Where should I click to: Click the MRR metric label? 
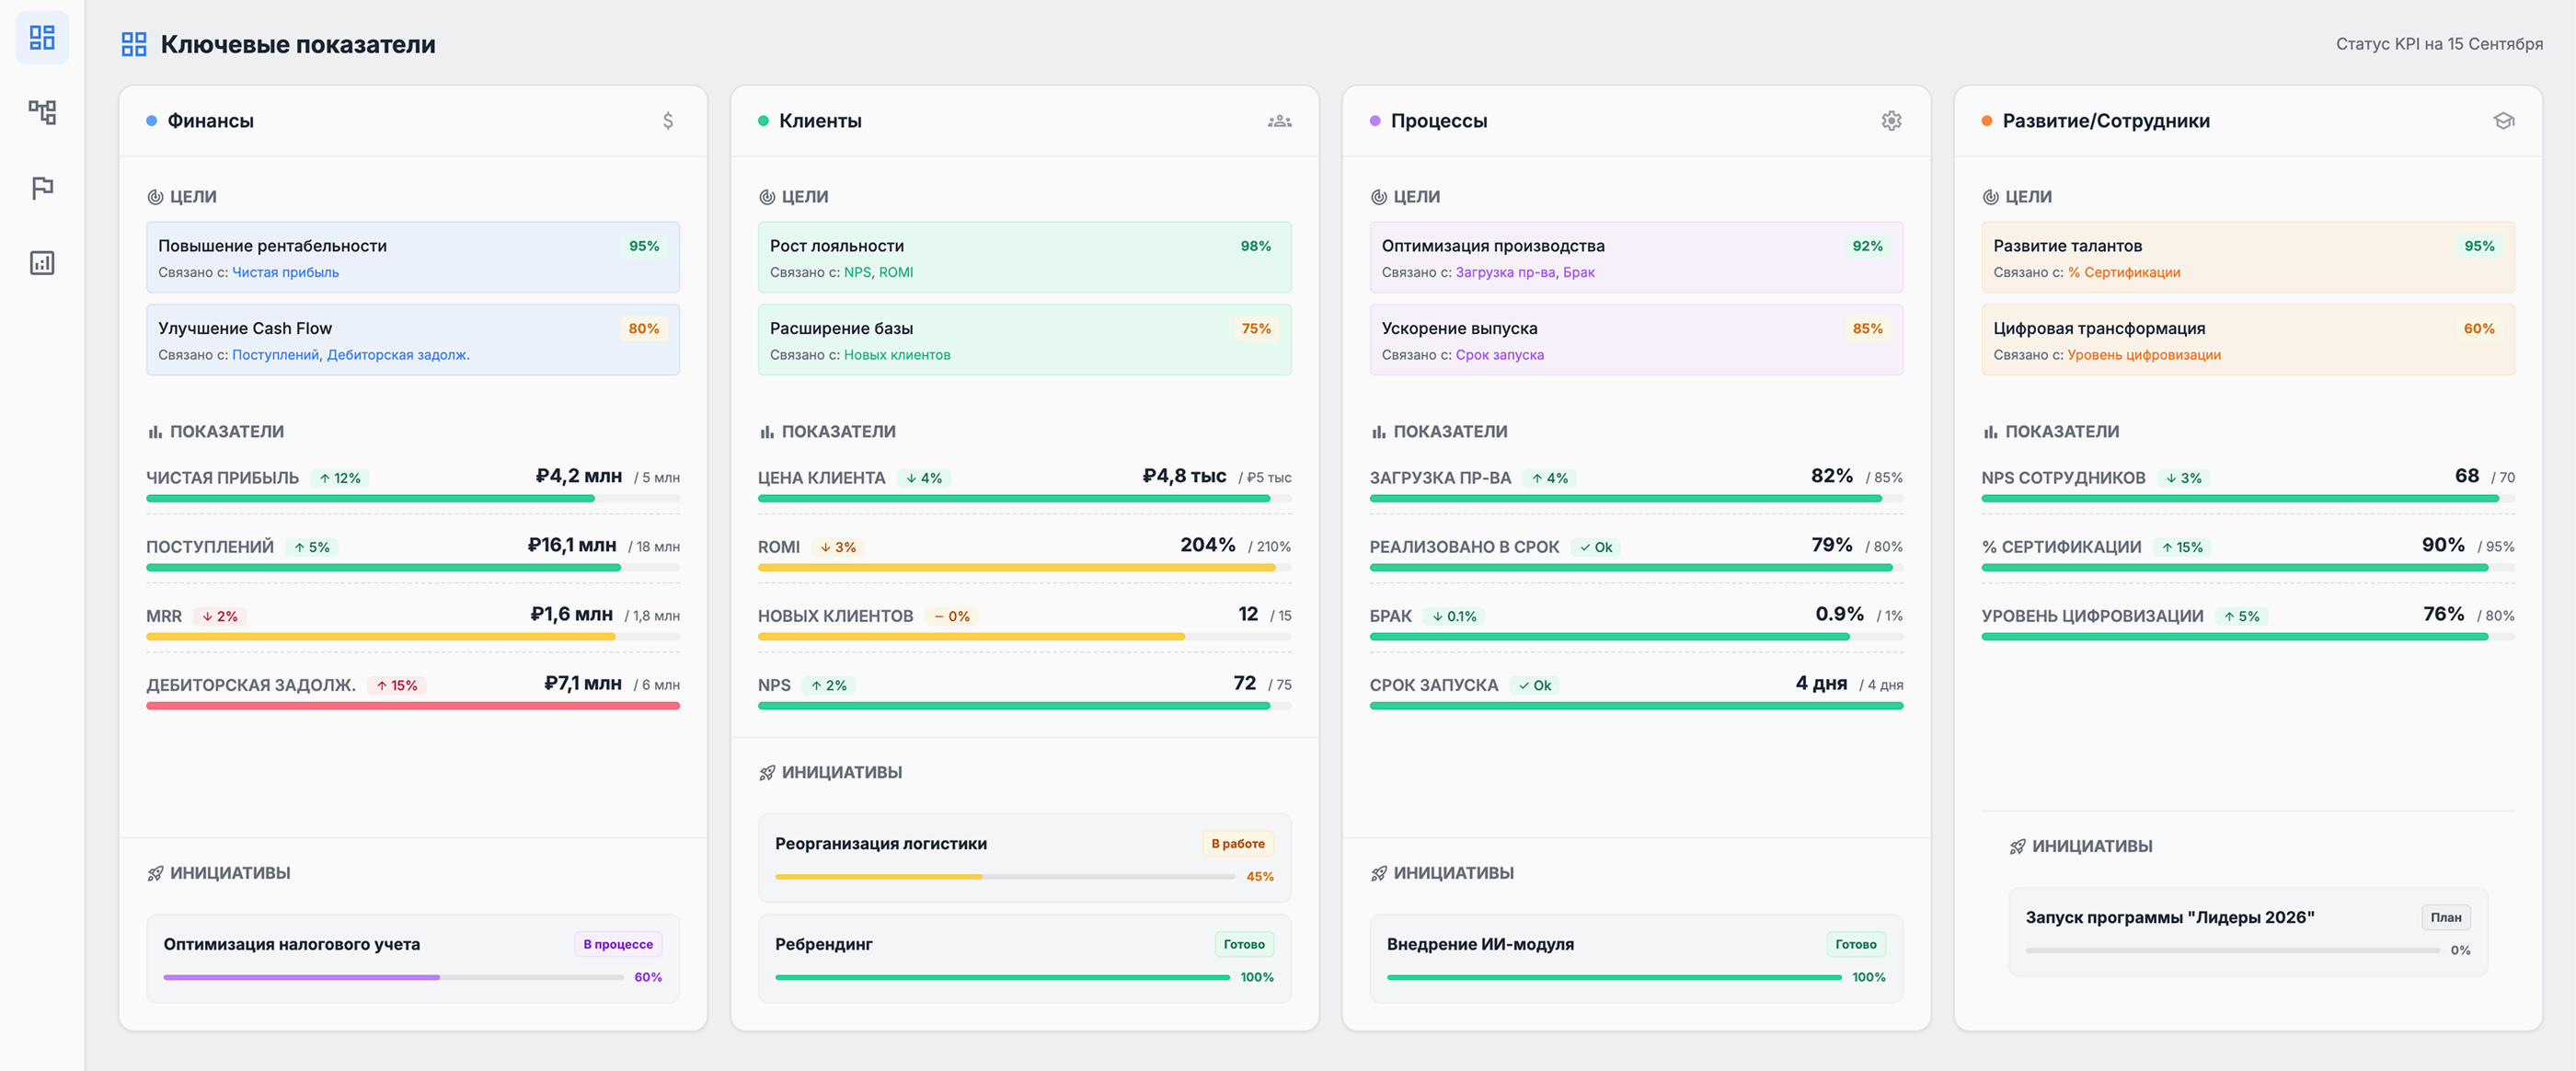click(164, 616)
